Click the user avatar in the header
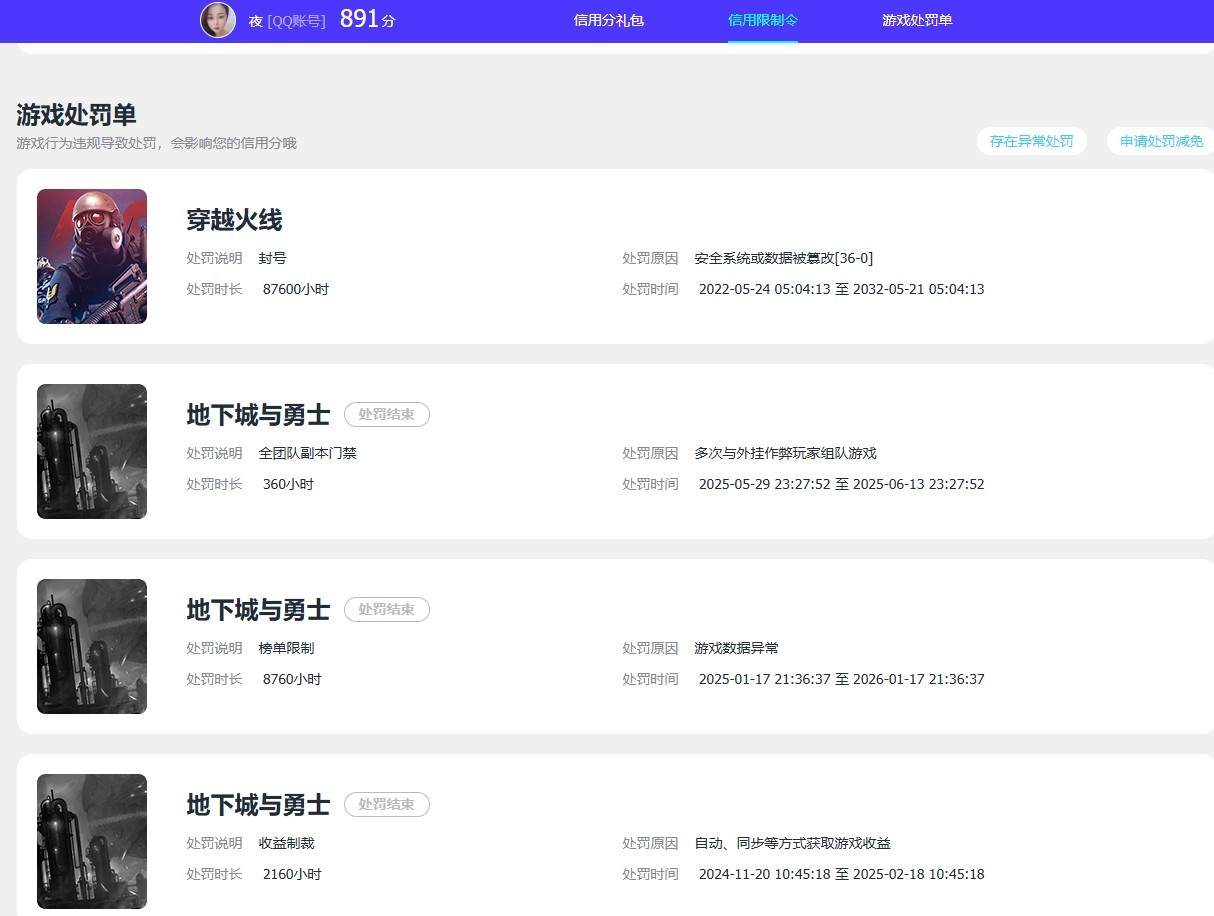This screenshot has width=1214, height=916. pos(218,20)
